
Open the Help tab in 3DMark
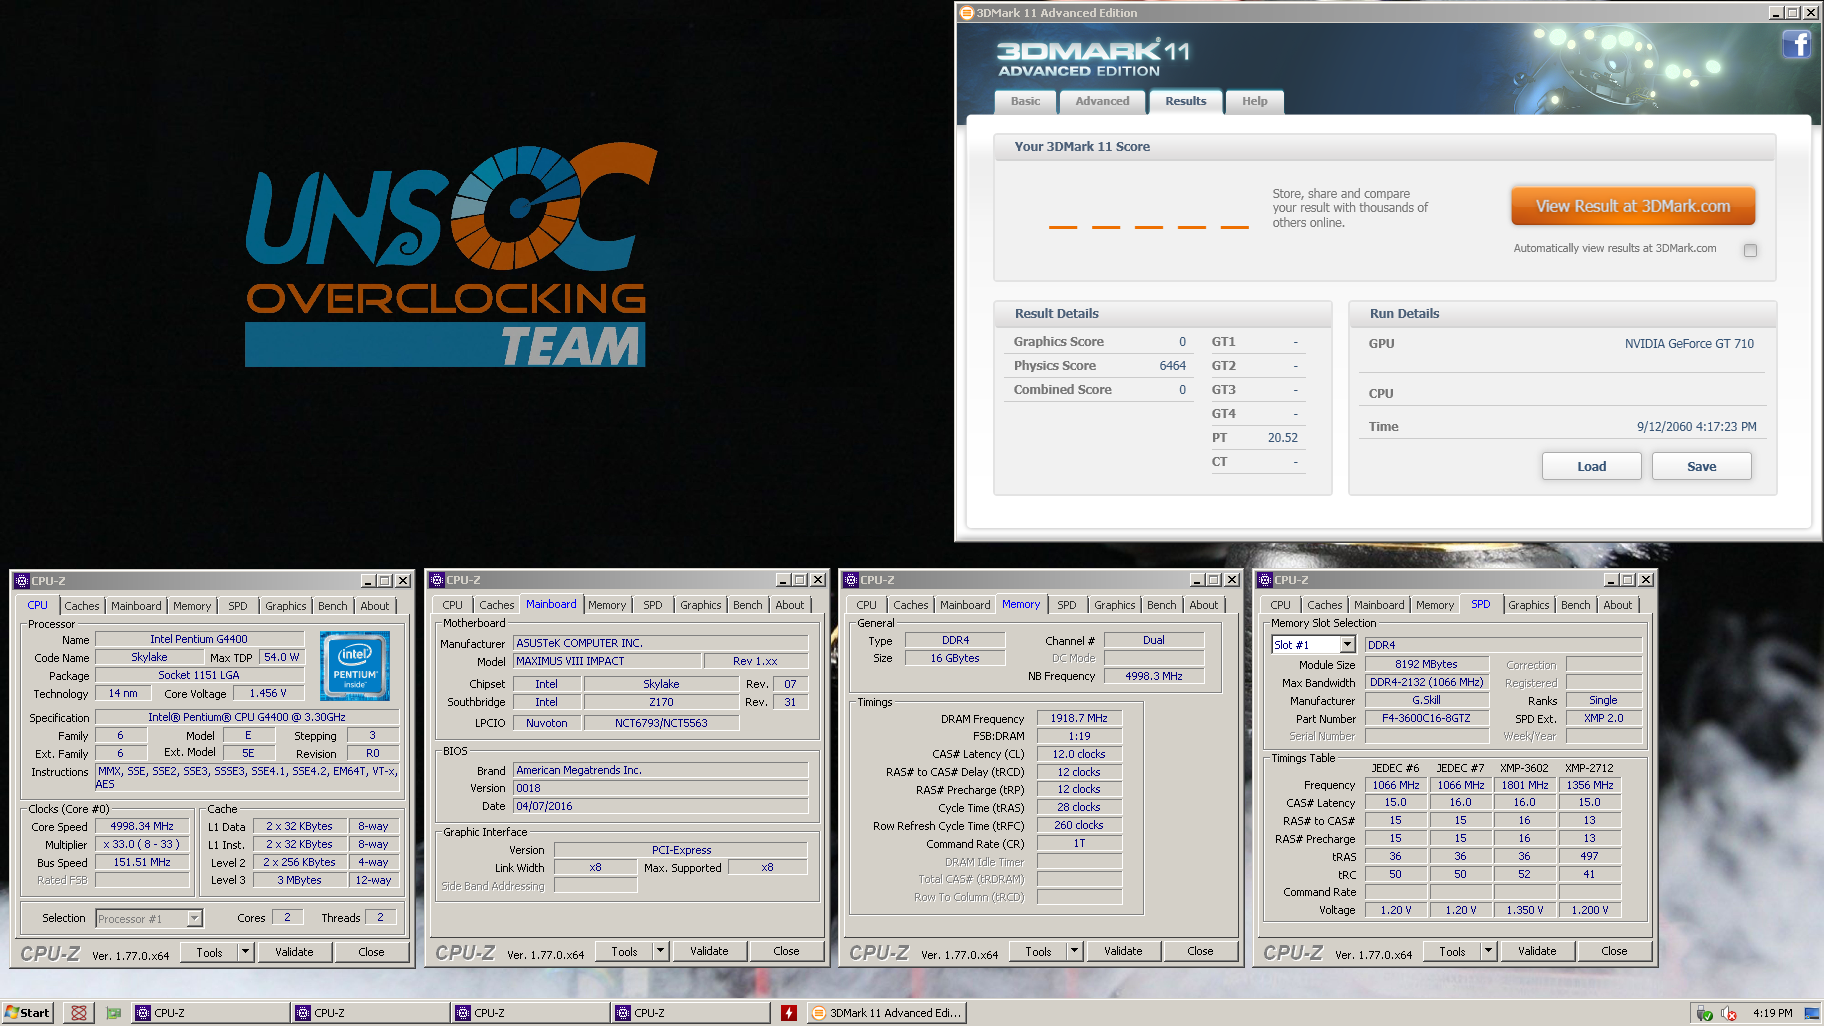[x=1254, y=101]
